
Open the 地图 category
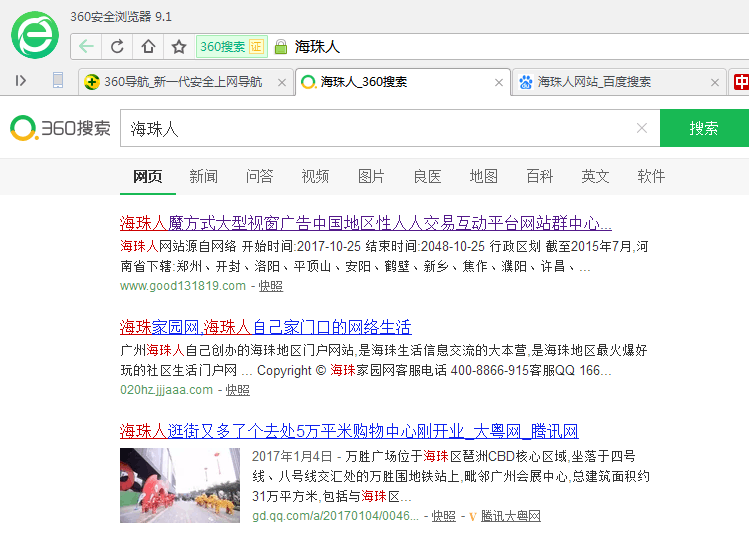(483, 176)
